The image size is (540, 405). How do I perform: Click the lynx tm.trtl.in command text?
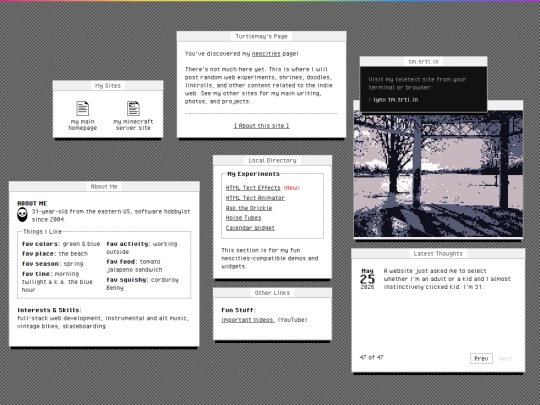396,100
